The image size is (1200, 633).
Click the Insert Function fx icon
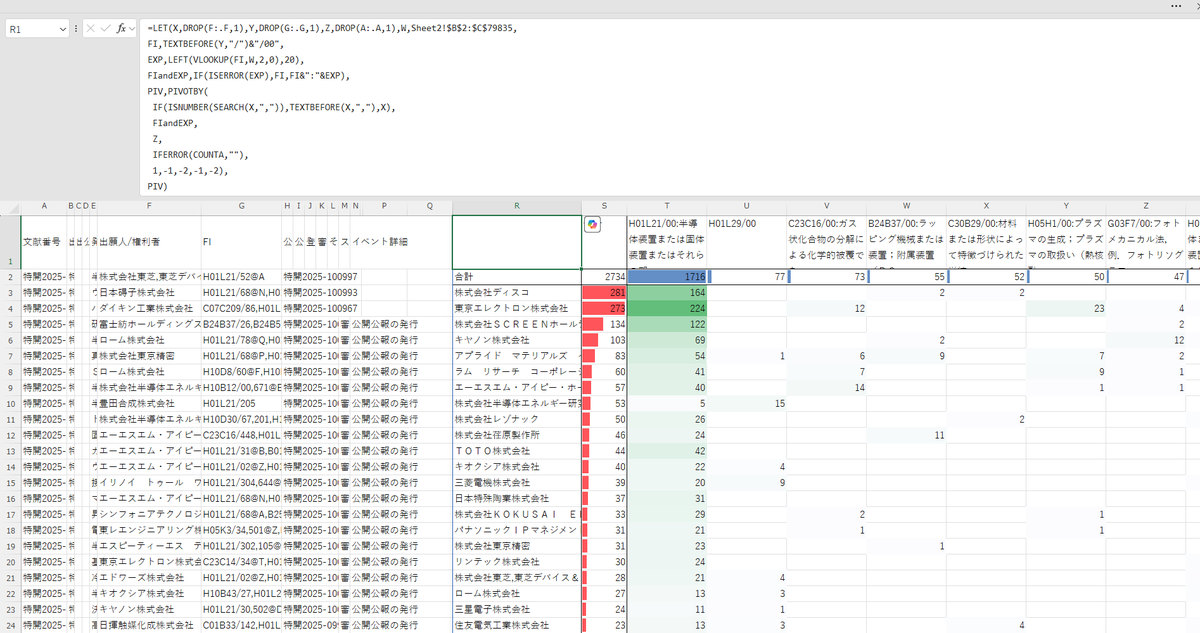click(x=121, y=29)
